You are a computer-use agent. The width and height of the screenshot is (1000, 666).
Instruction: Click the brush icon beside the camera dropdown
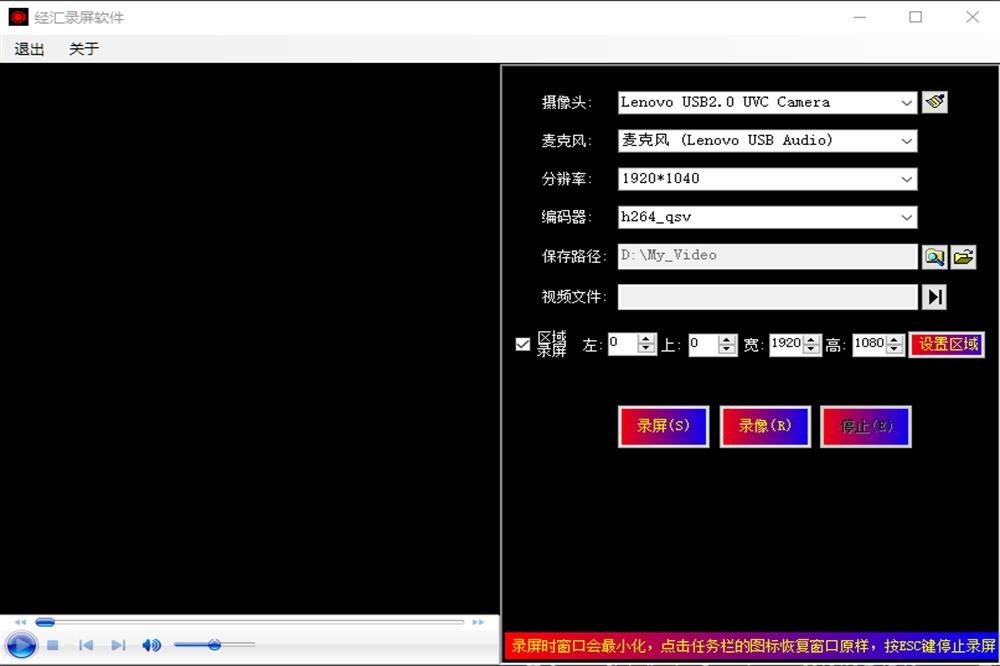(934, 102)
